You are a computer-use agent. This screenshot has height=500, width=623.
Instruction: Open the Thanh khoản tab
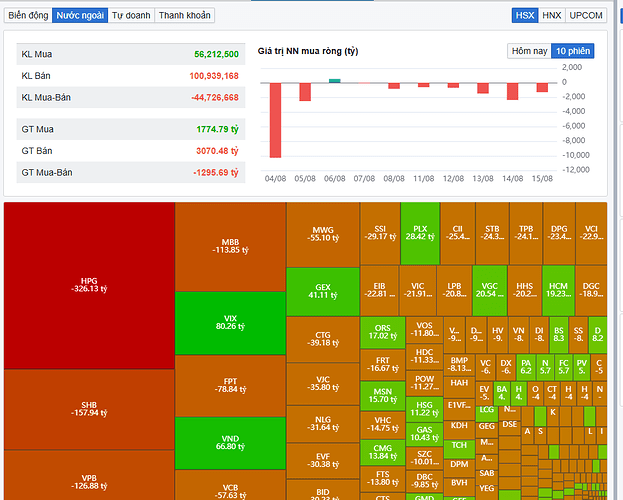(185, 16)
